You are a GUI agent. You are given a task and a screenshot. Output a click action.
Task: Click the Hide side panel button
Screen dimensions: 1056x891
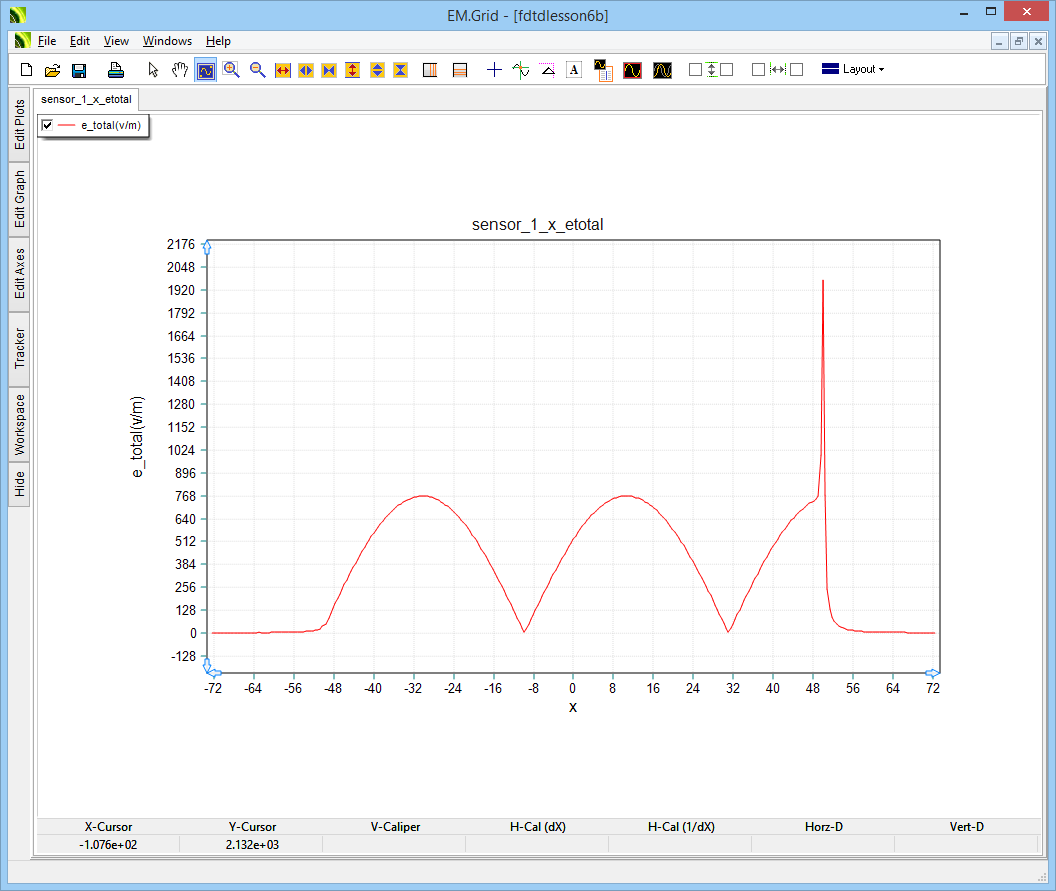19,485
